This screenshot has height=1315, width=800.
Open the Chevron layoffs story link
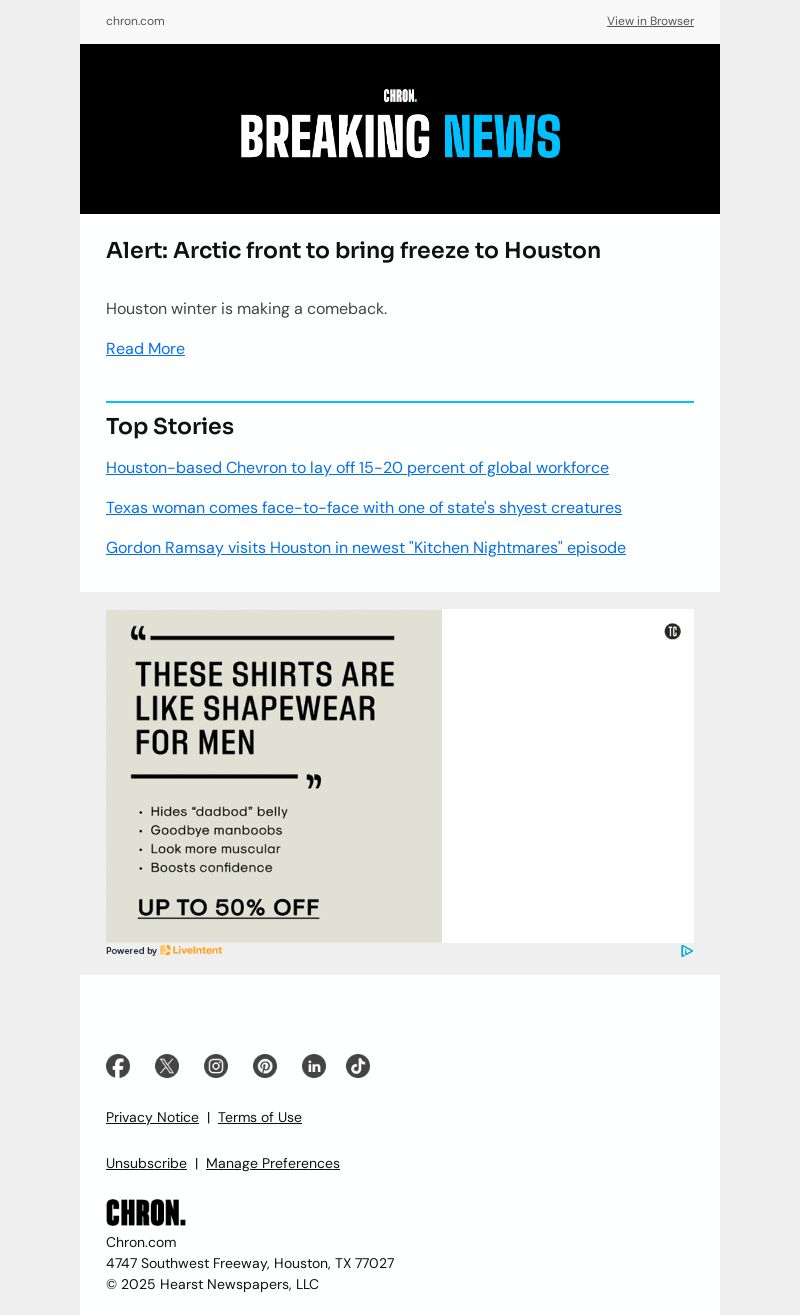point(357,468)
